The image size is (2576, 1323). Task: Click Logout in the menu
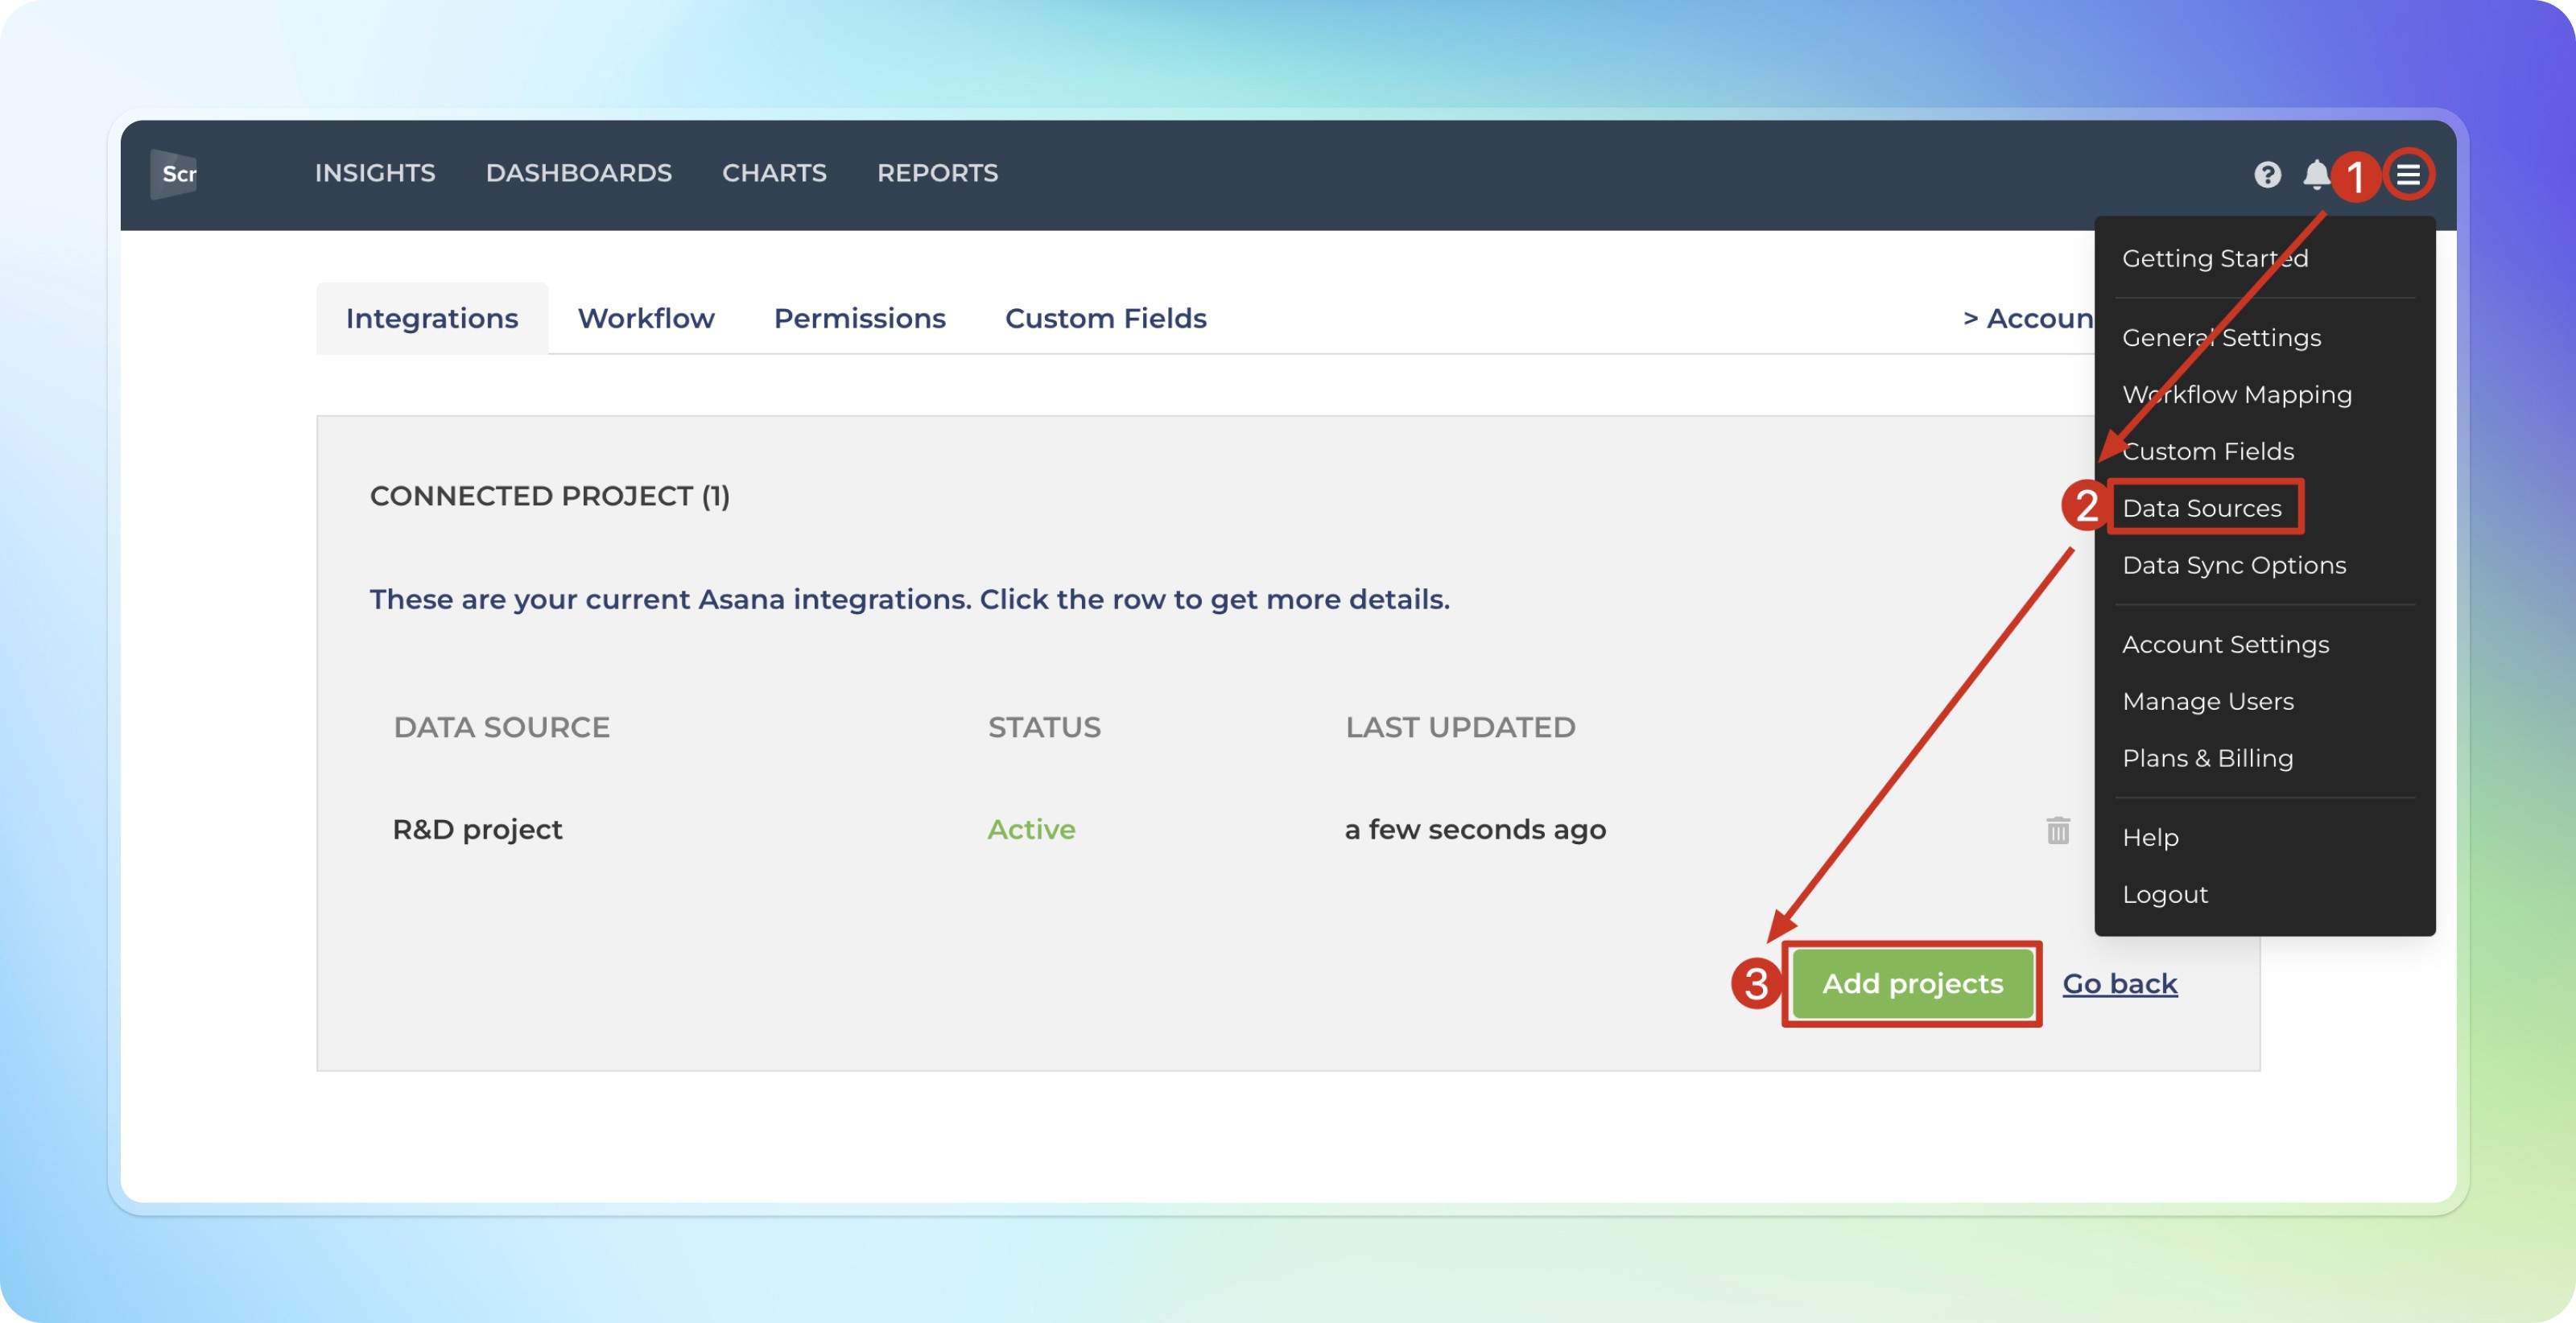pyautogui.click(x=2164, y=894)
